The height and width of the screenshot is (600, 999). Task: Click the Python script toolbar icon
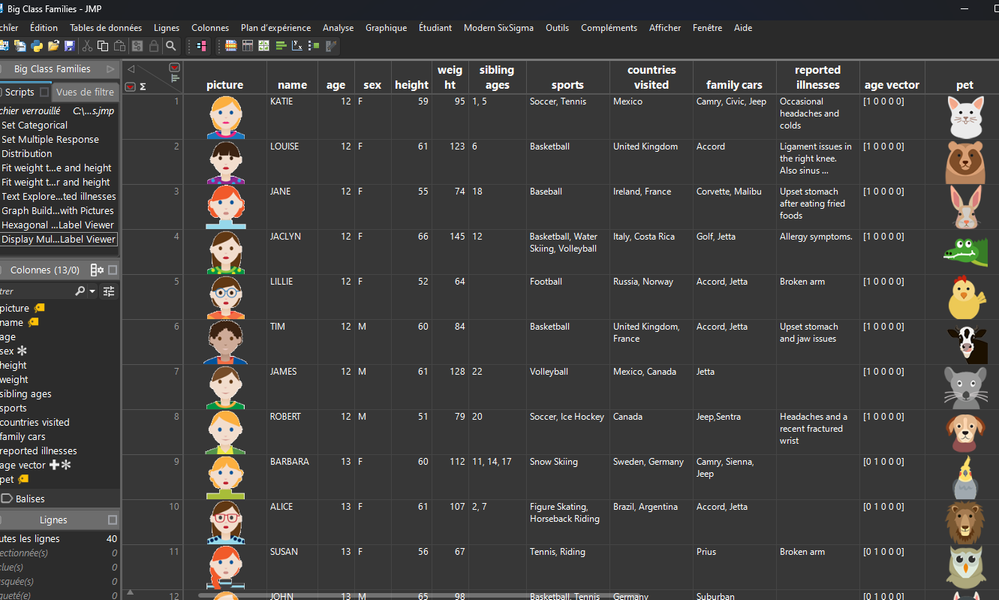(37, 46)
